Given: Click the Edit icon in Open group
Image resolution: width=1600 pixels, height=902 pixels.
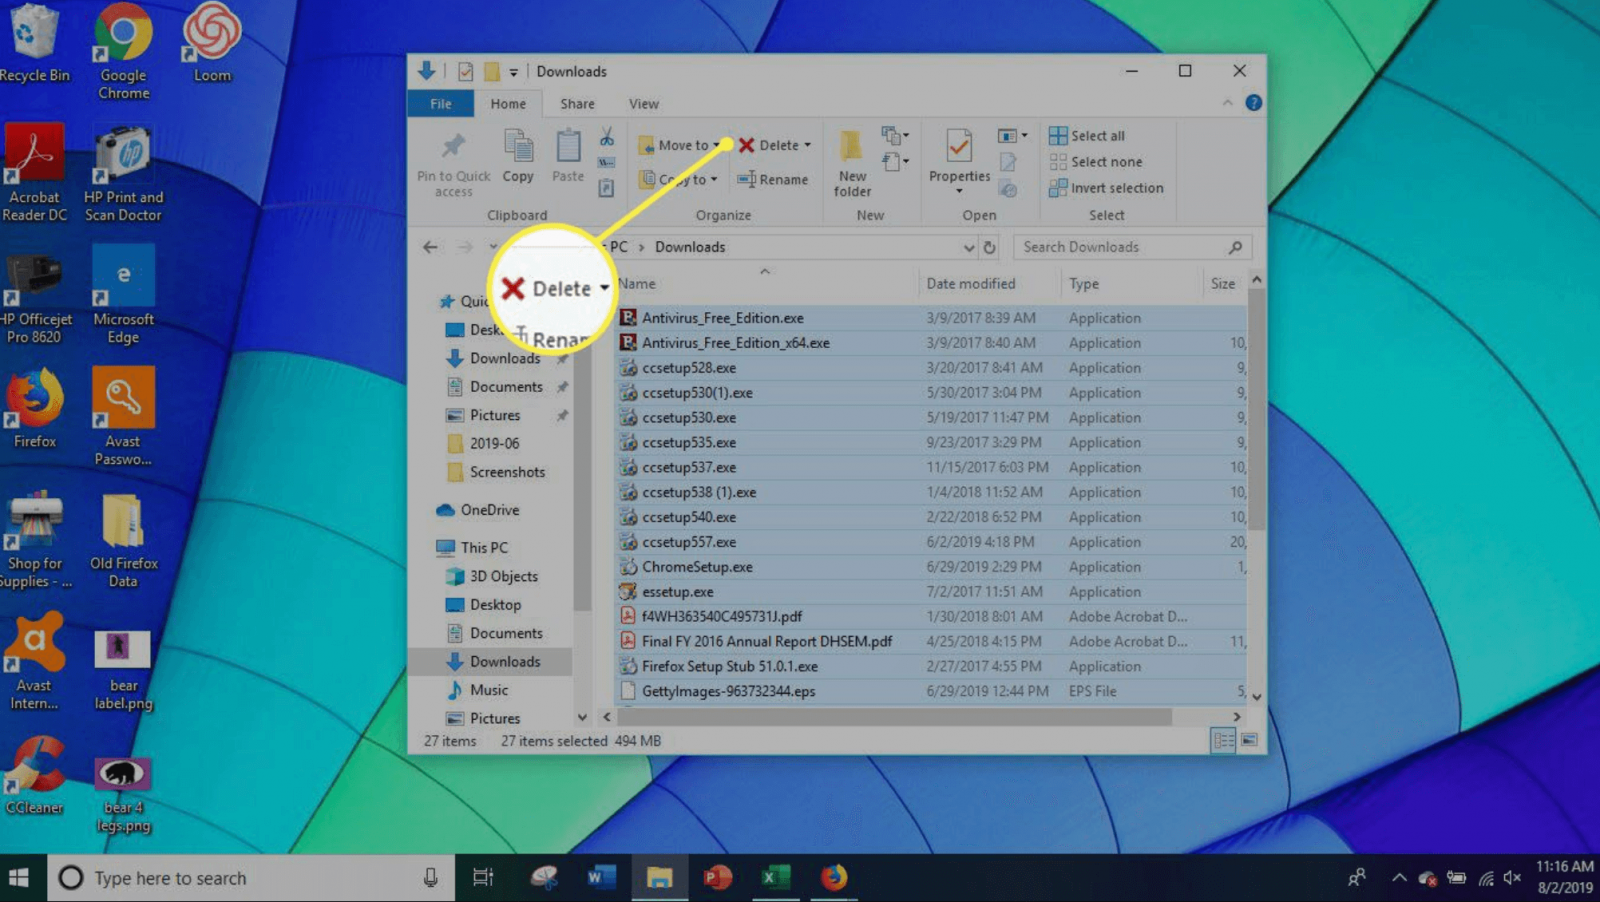Looking at the screenshot, I should point(1008,162).
